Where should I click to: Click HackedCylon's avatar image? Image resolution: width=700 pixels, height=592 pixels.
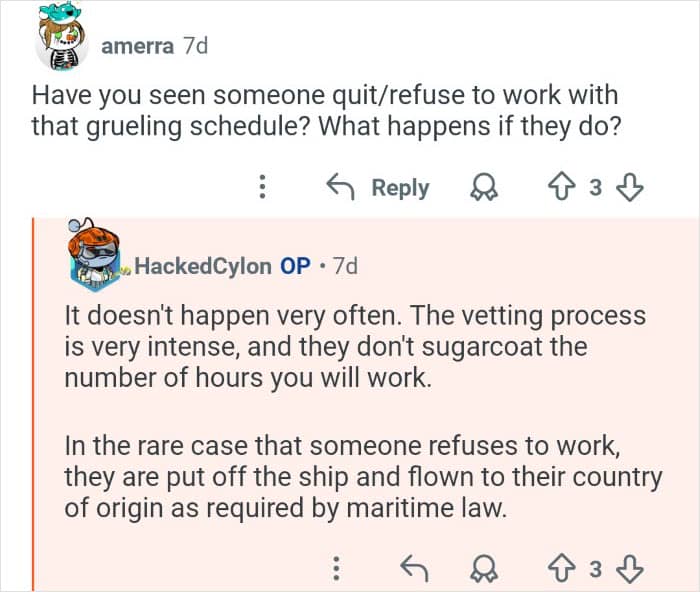[x=97, y=259]
